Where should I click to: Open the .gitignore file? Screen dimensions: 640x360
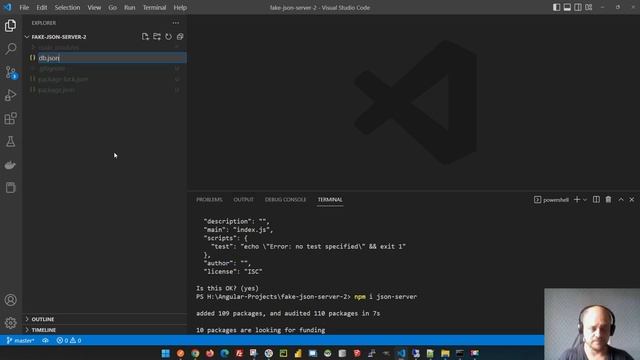(x=105, y=69)
